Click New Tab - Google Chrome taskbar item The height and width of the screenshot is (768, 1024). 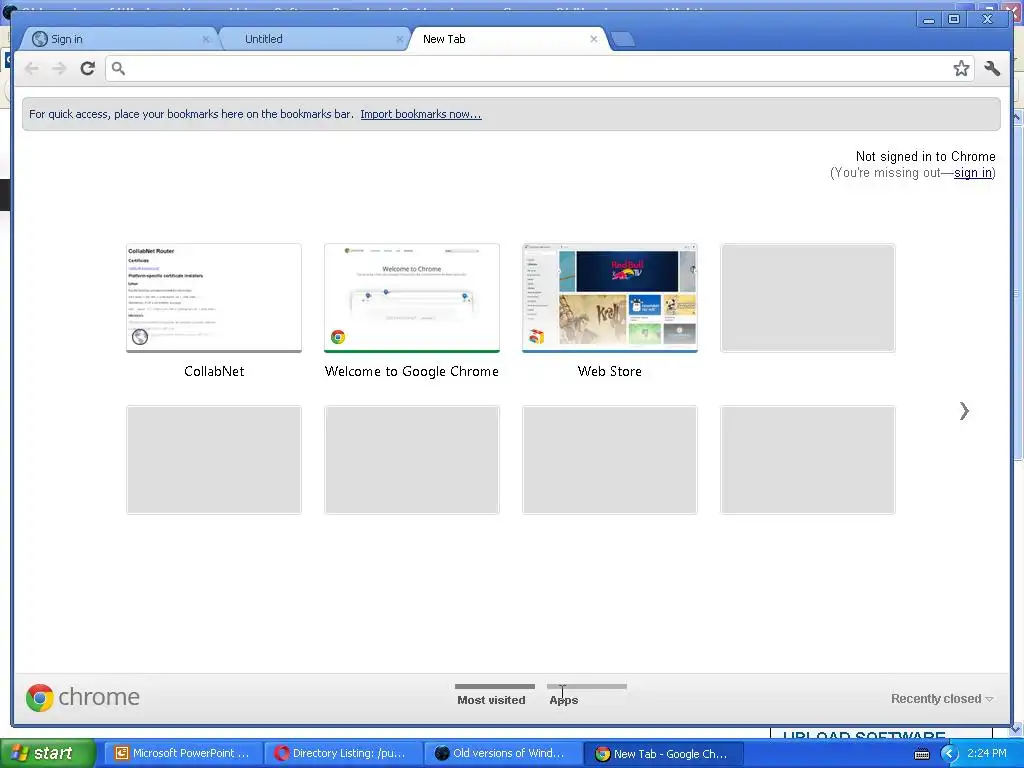tap(663, 754)
